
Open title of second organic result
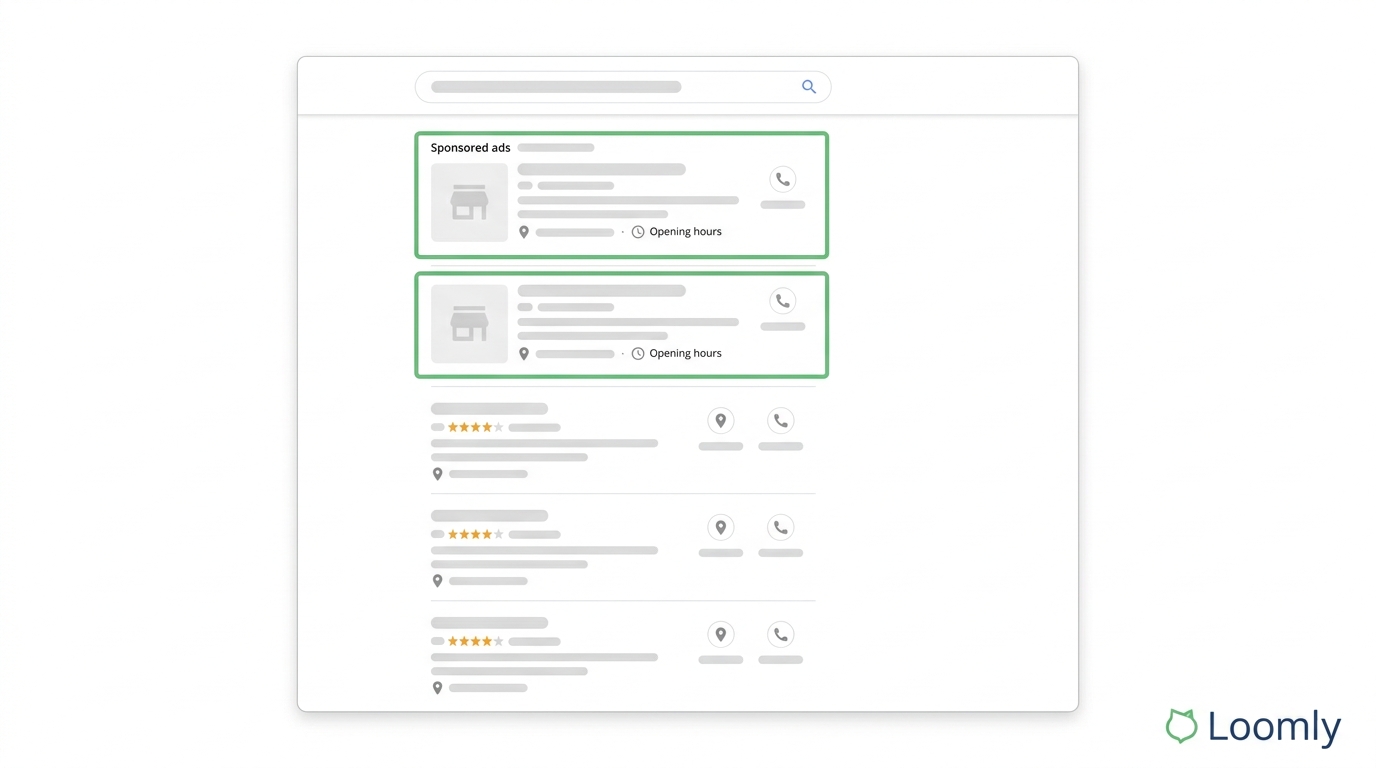click(489, 515)
